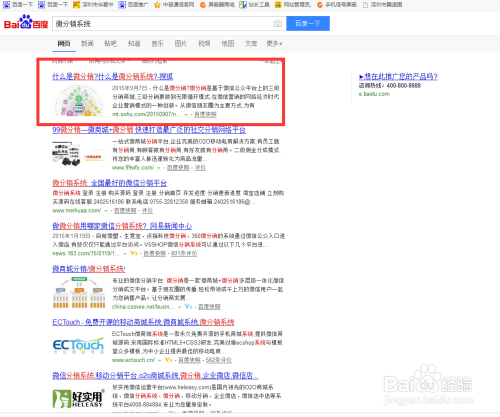Click the V1 badge on the china.coovee.net result
This screenshot has height=417, width=500.
coord(189,306)
